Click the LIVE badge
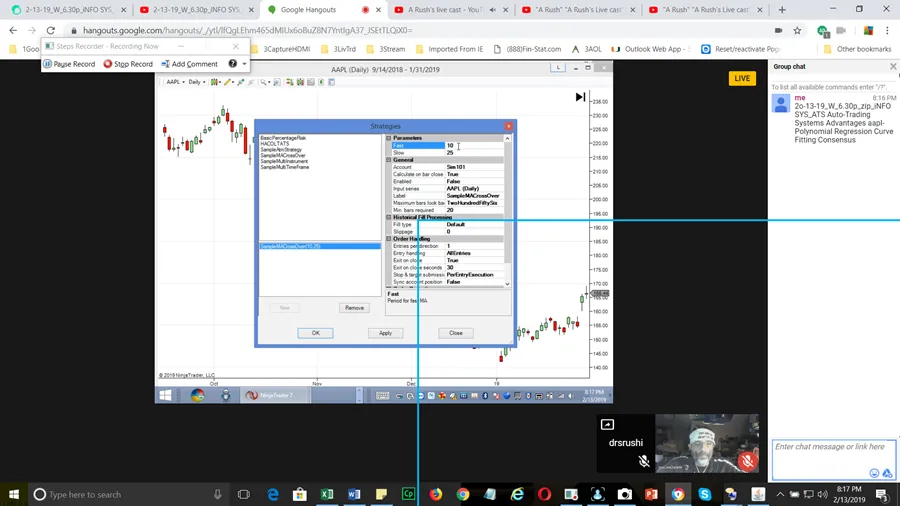The image size is (900, 506). (742, 79)
